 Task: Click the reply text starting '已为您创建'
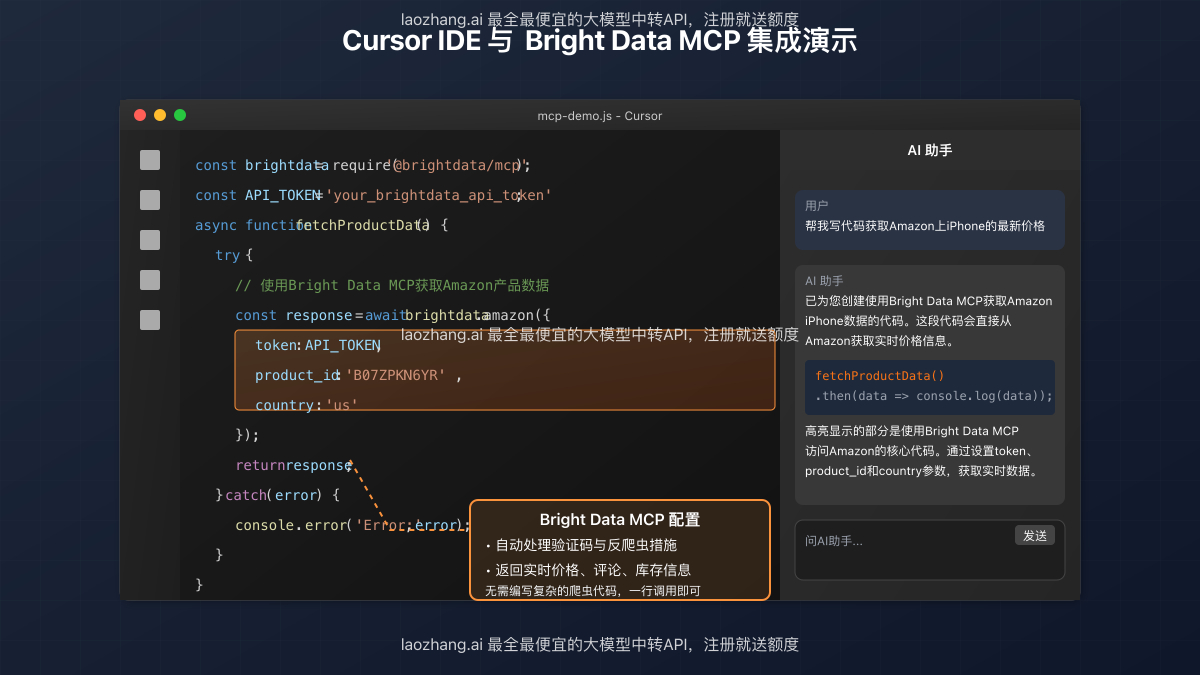pyautogui.click(x=929, y=320)
